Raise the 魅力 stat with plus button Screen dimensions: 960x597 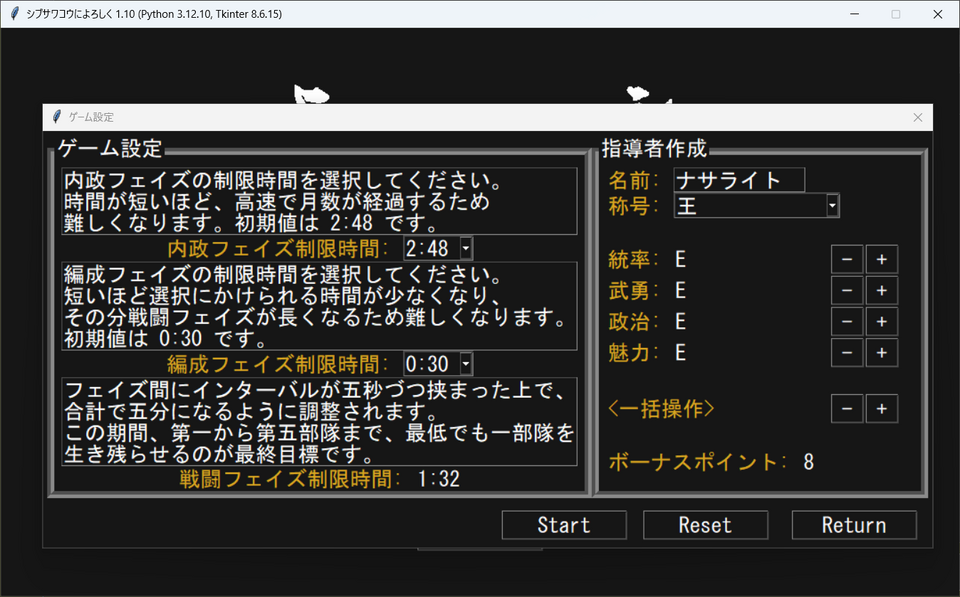tap(881, 353)
